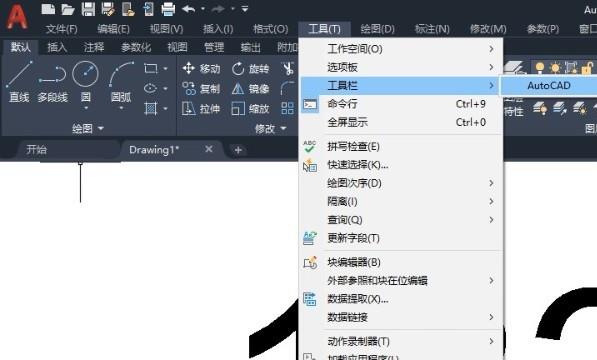Viewport: 597px width, 360px height.
Task: Select the hatch pattern tool
Action: [x=151, y=108]
